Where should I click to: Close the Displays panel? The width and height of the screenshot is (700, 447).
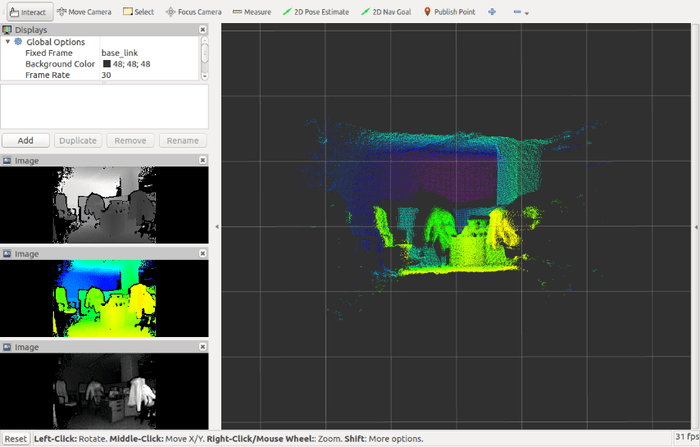(203, 30)
